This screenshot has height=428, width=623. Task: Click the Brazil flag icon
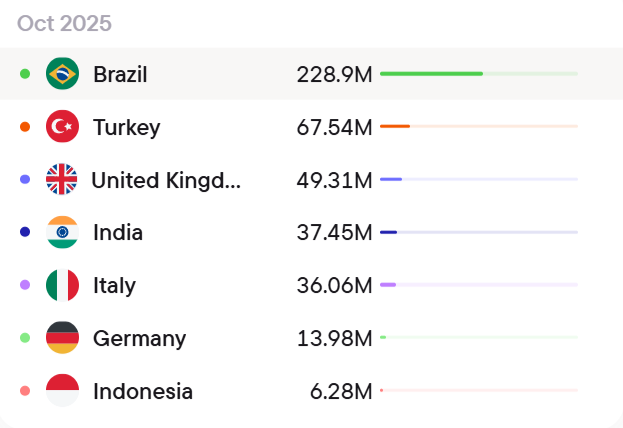pos(62,74)
